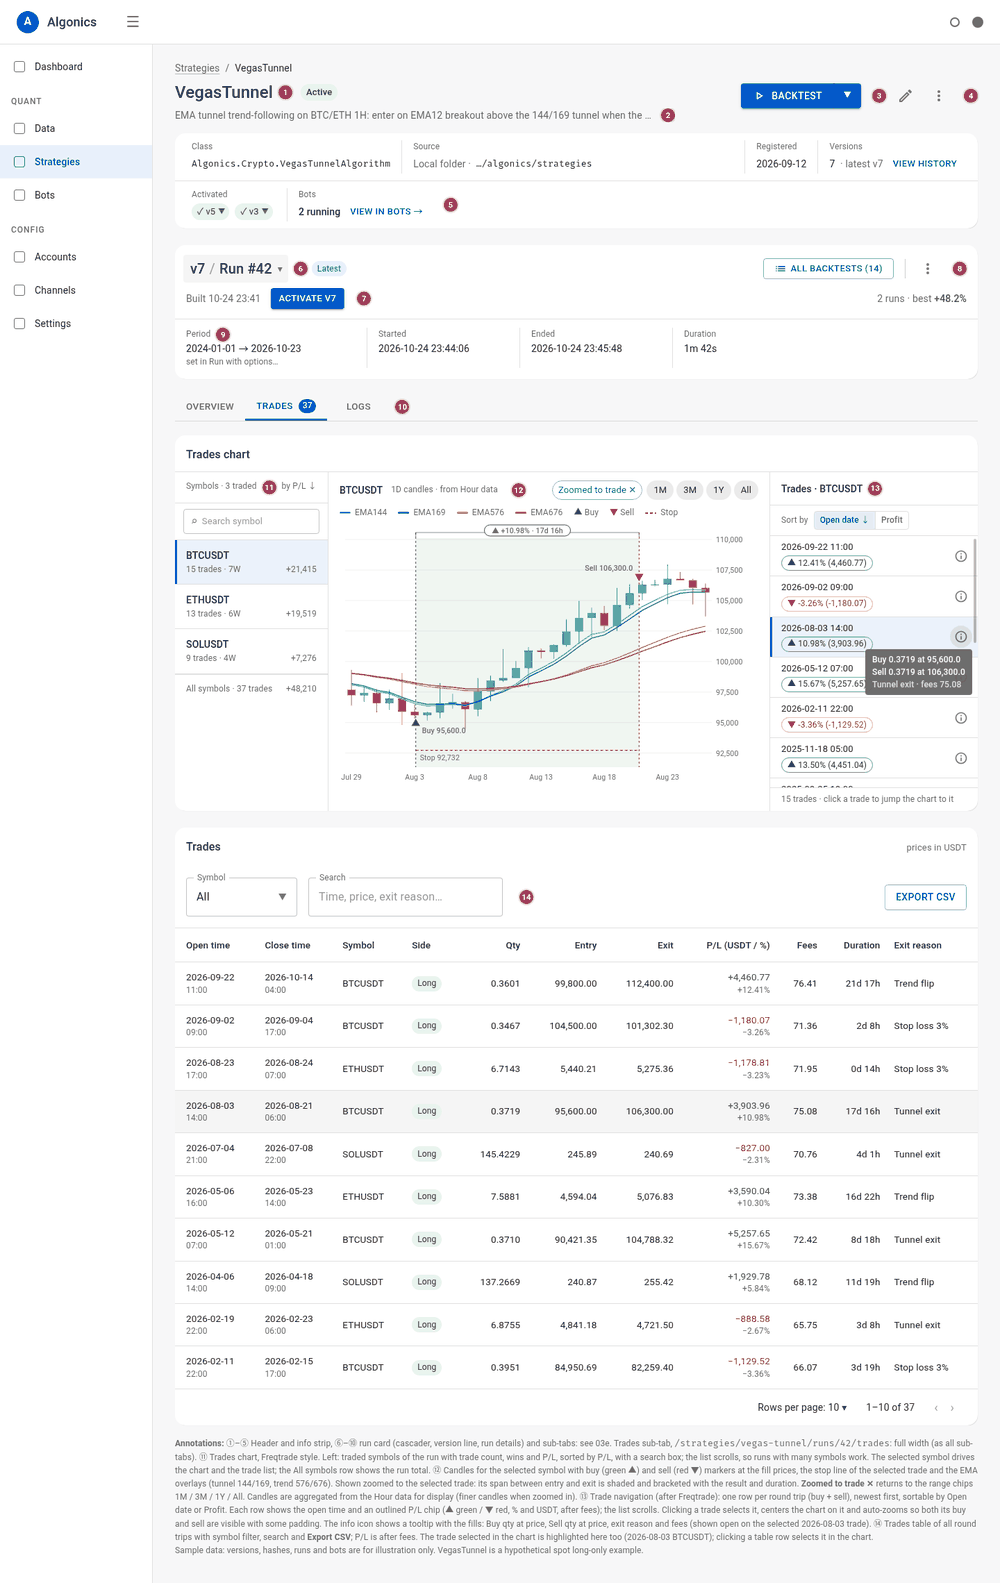Switch to the Overview tab
Image resolution: width=1000 pixels, height=1583 pixels.
point(210,407)
